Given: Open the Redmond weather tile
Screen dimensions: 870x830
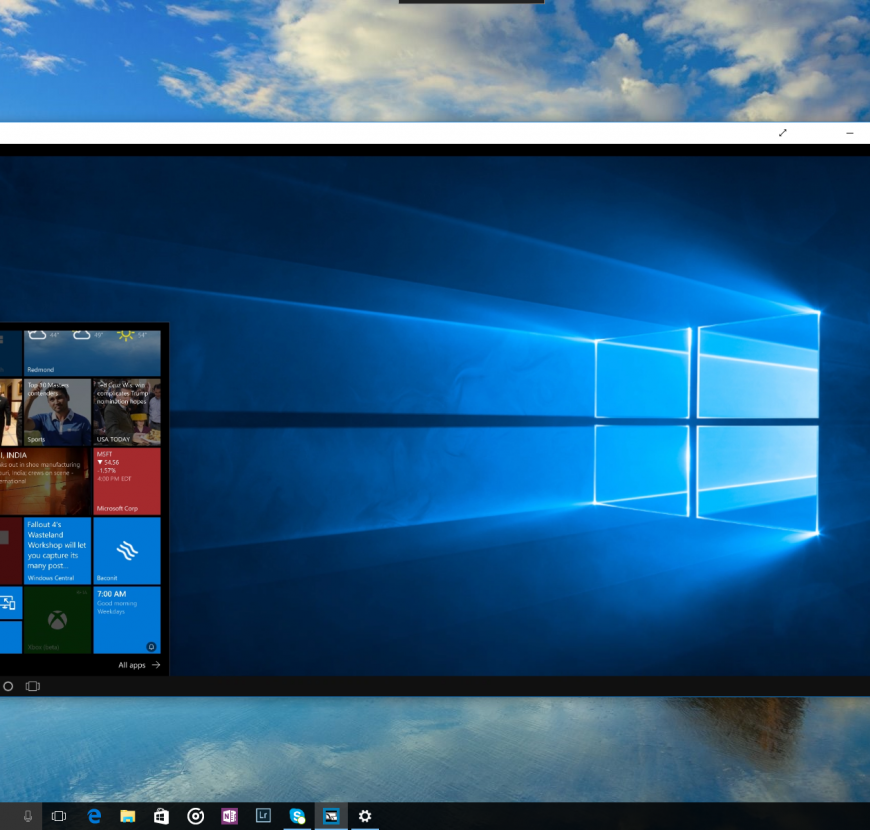Looking at the screenshot, I should 92,353.
